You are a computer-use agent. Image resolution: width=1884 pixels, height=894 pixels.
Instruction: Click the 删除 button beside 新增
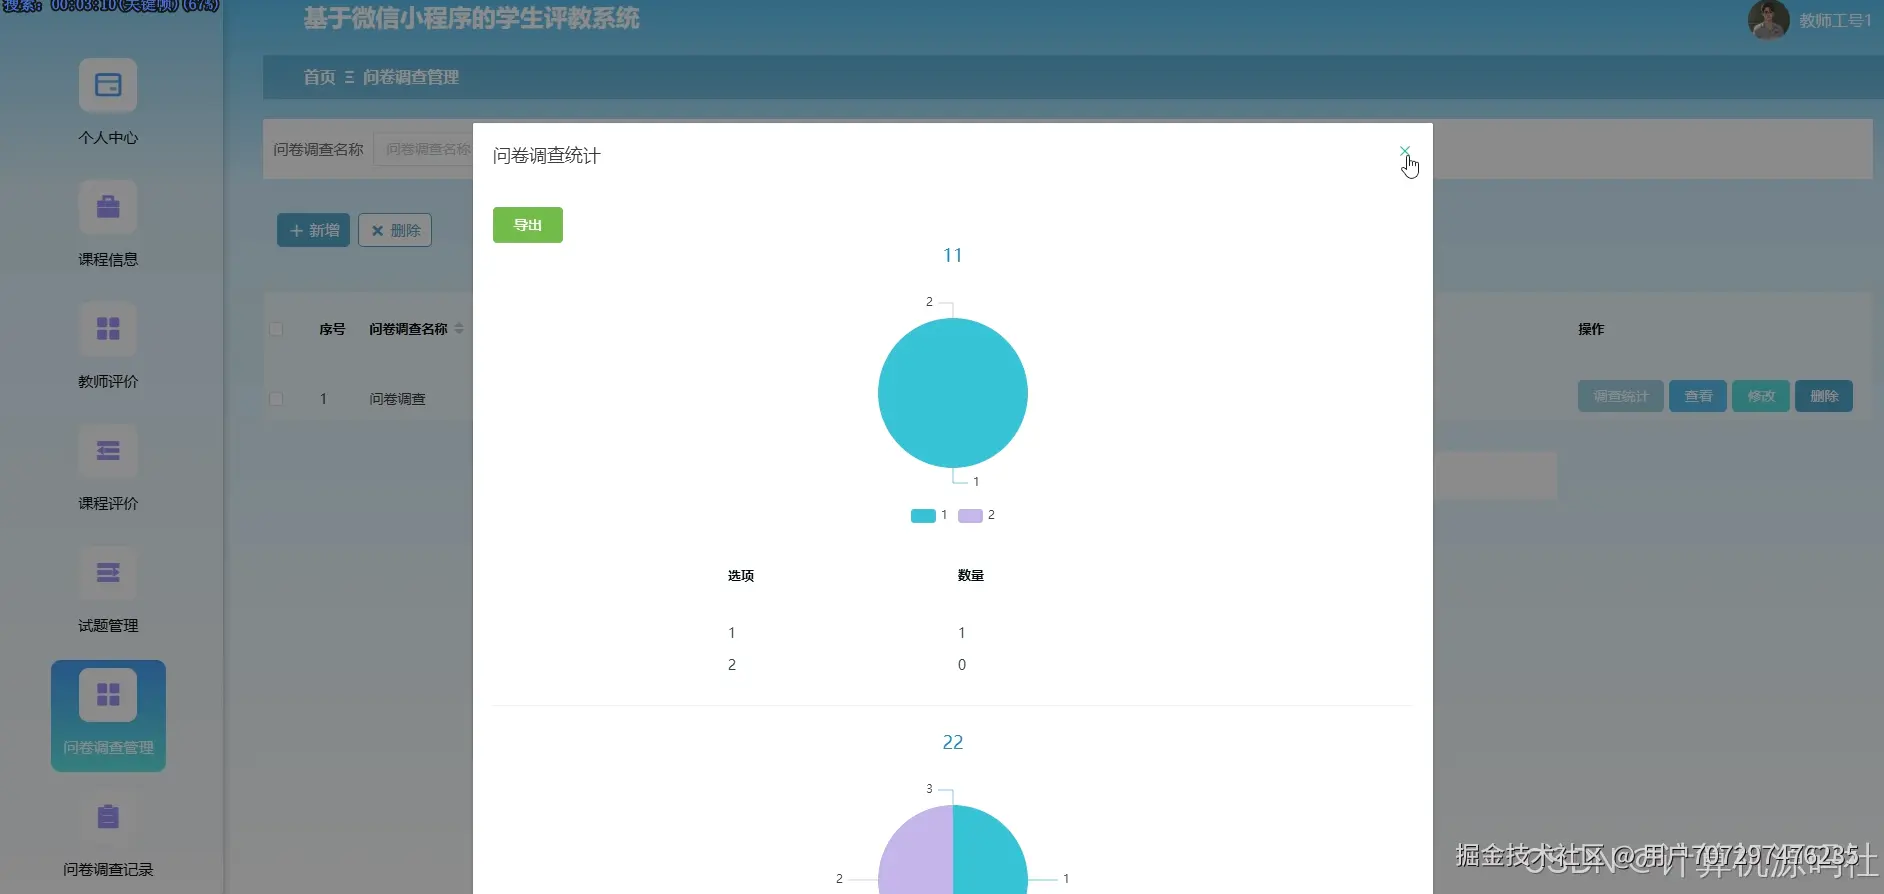[395, 230]
